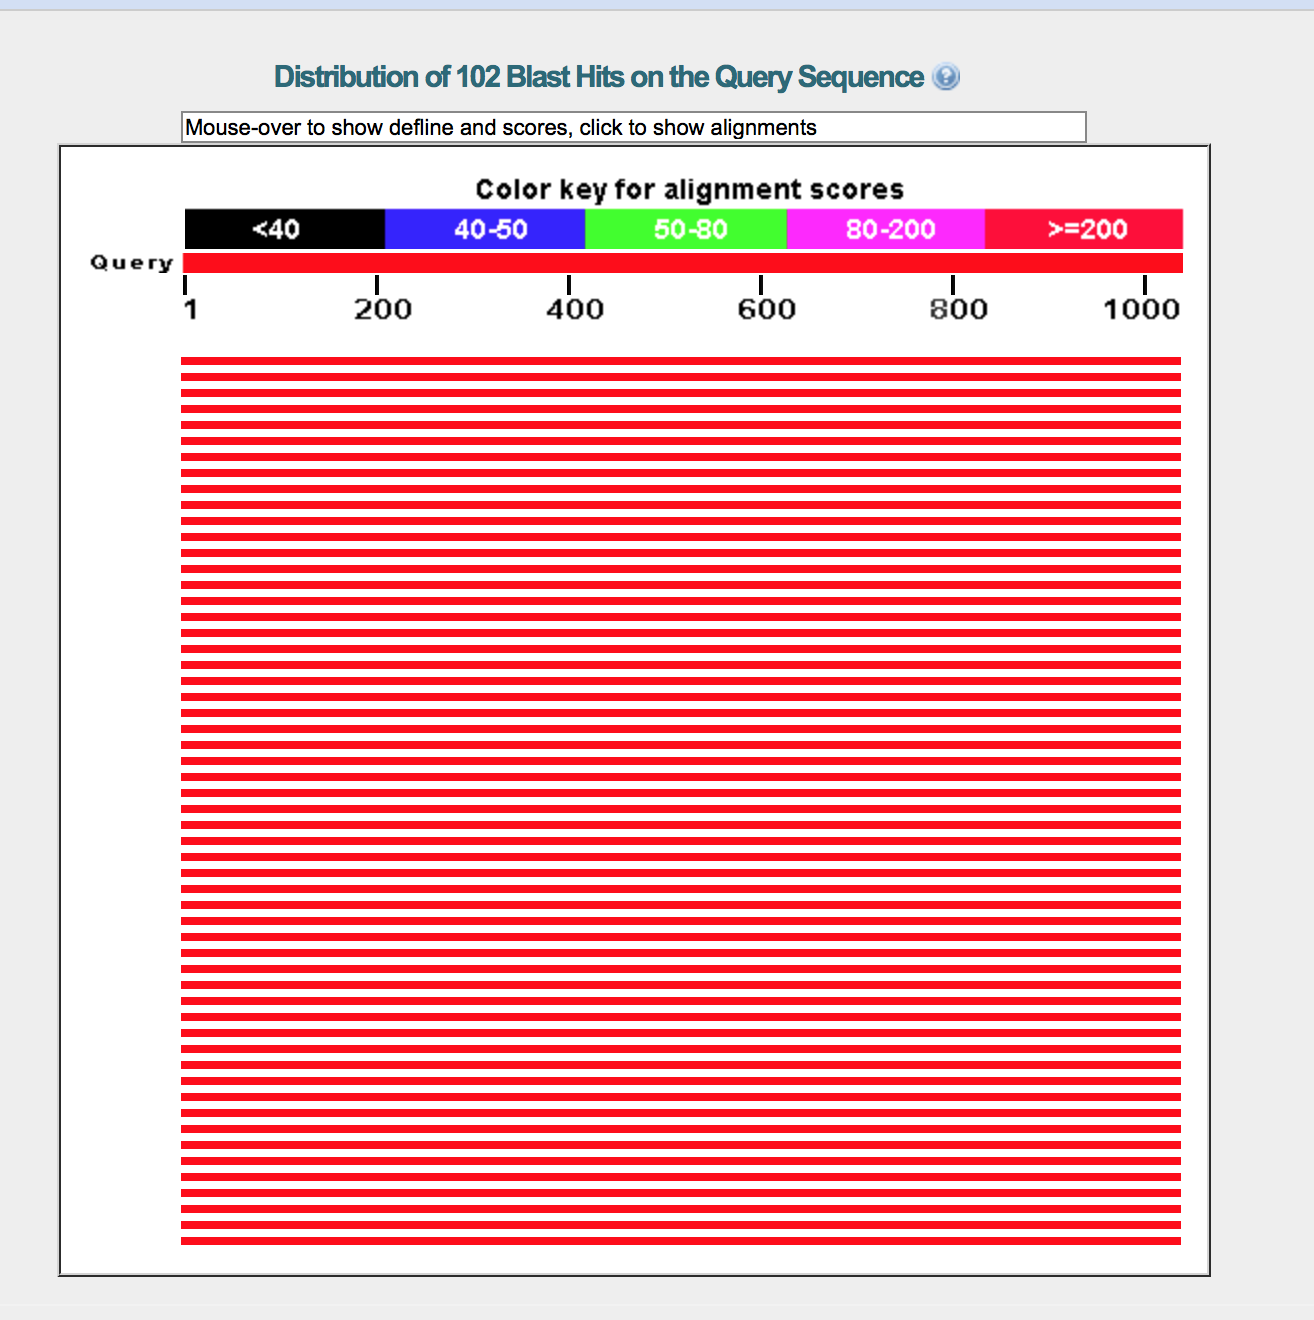The width and height of the screenshot is (1314, 1320).
Task: Click the 200 position marker label
Action: (382, 309)
